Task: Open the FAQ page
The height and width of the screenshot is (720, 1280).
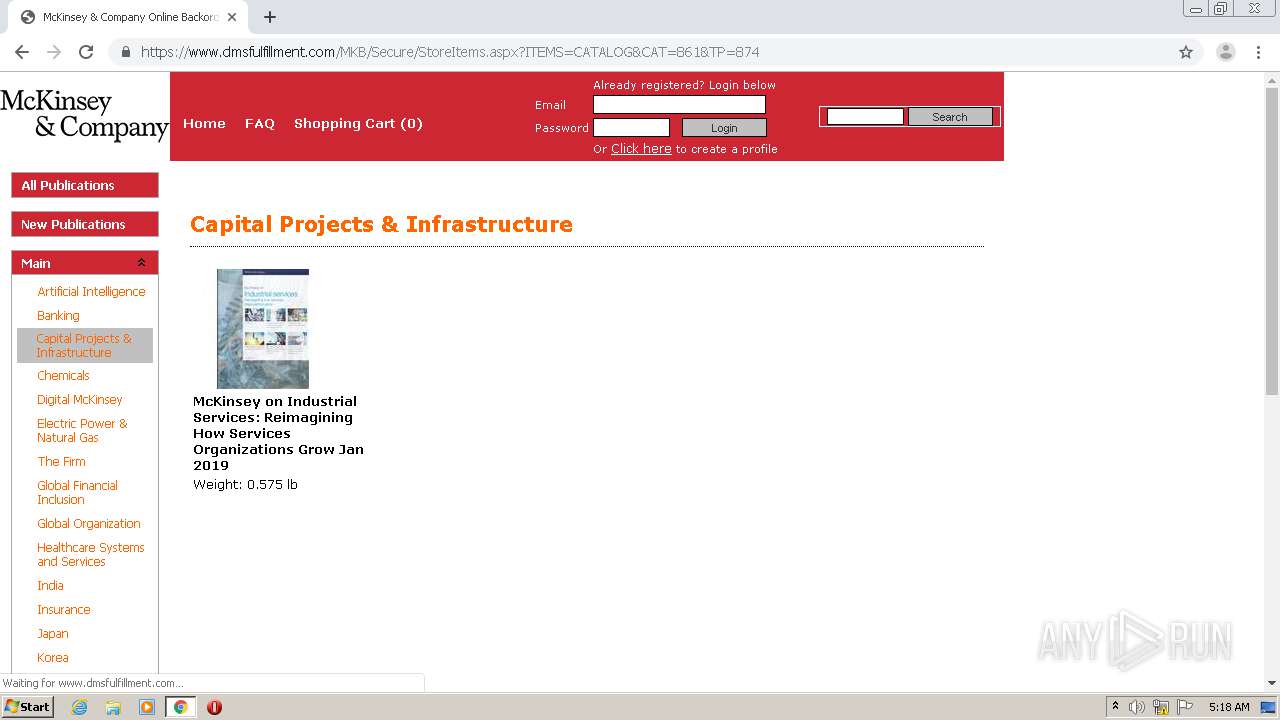Action: pyautogui.click(x=260, y=123)
